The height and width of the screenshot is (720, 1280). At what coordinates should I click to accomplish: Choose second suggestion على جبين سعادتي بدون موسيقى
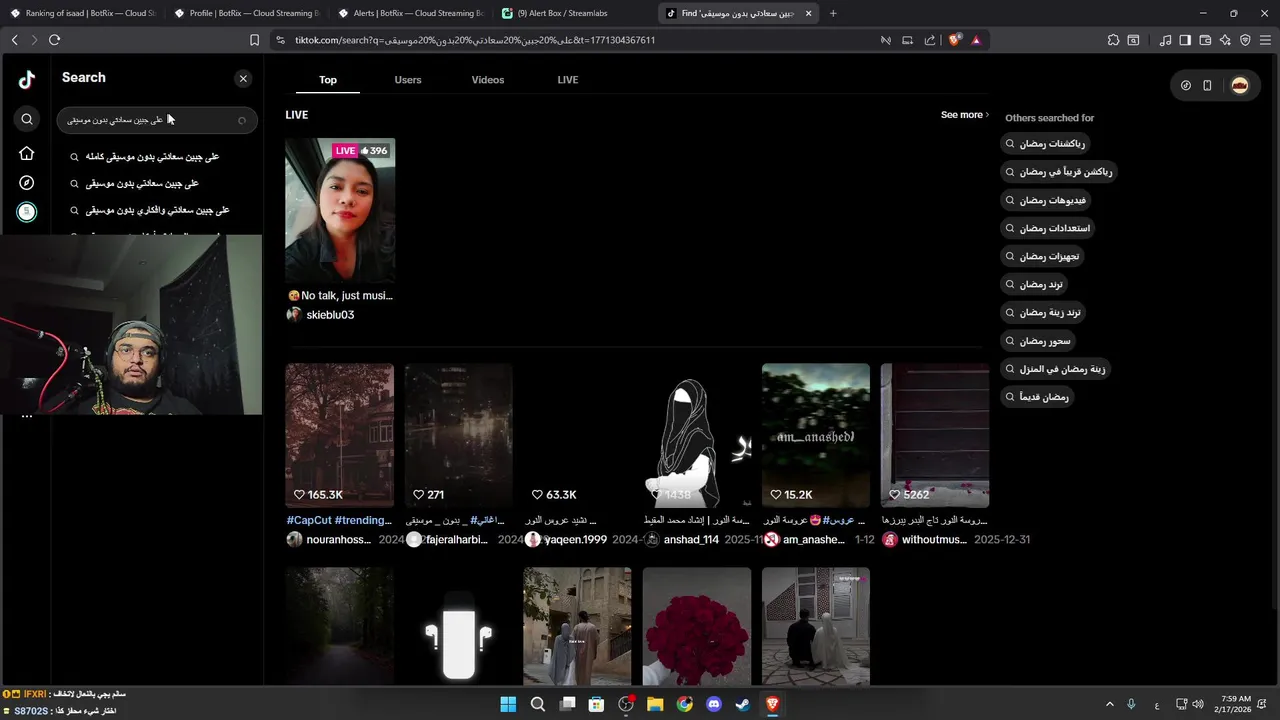pyautogui.click(x=142, y=184)
